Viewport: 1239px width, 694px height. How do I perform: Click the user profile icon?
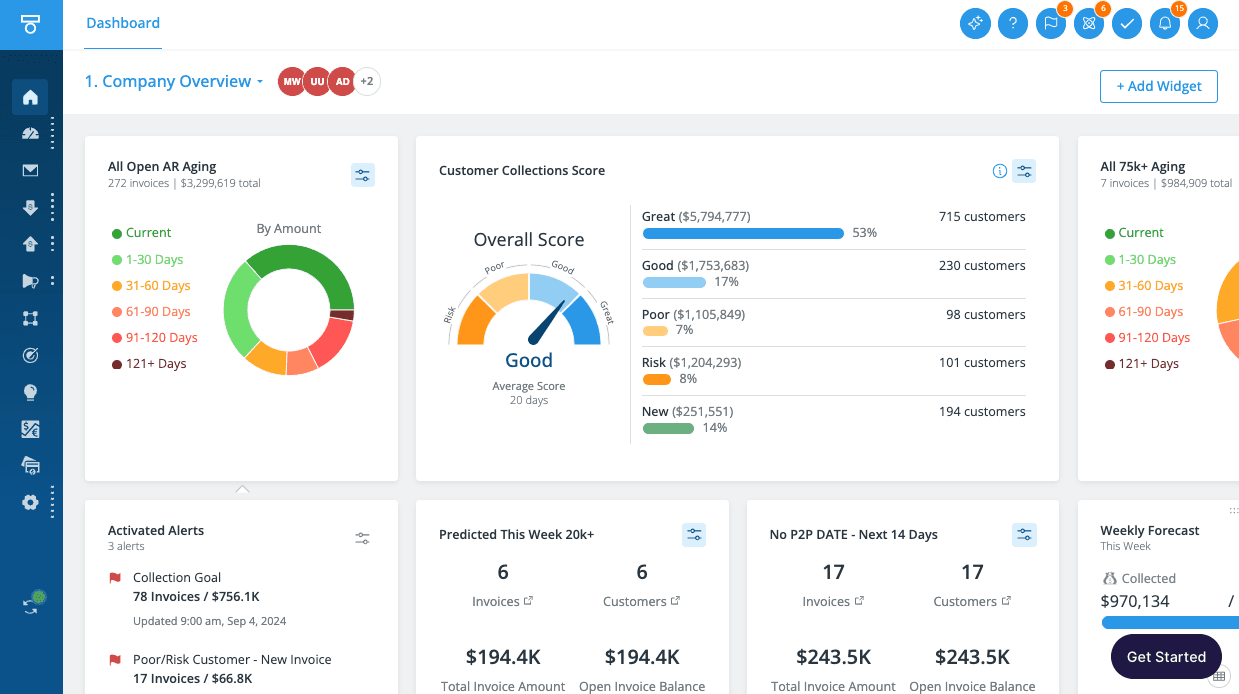pyautogui.click(x=1203, y=23)
